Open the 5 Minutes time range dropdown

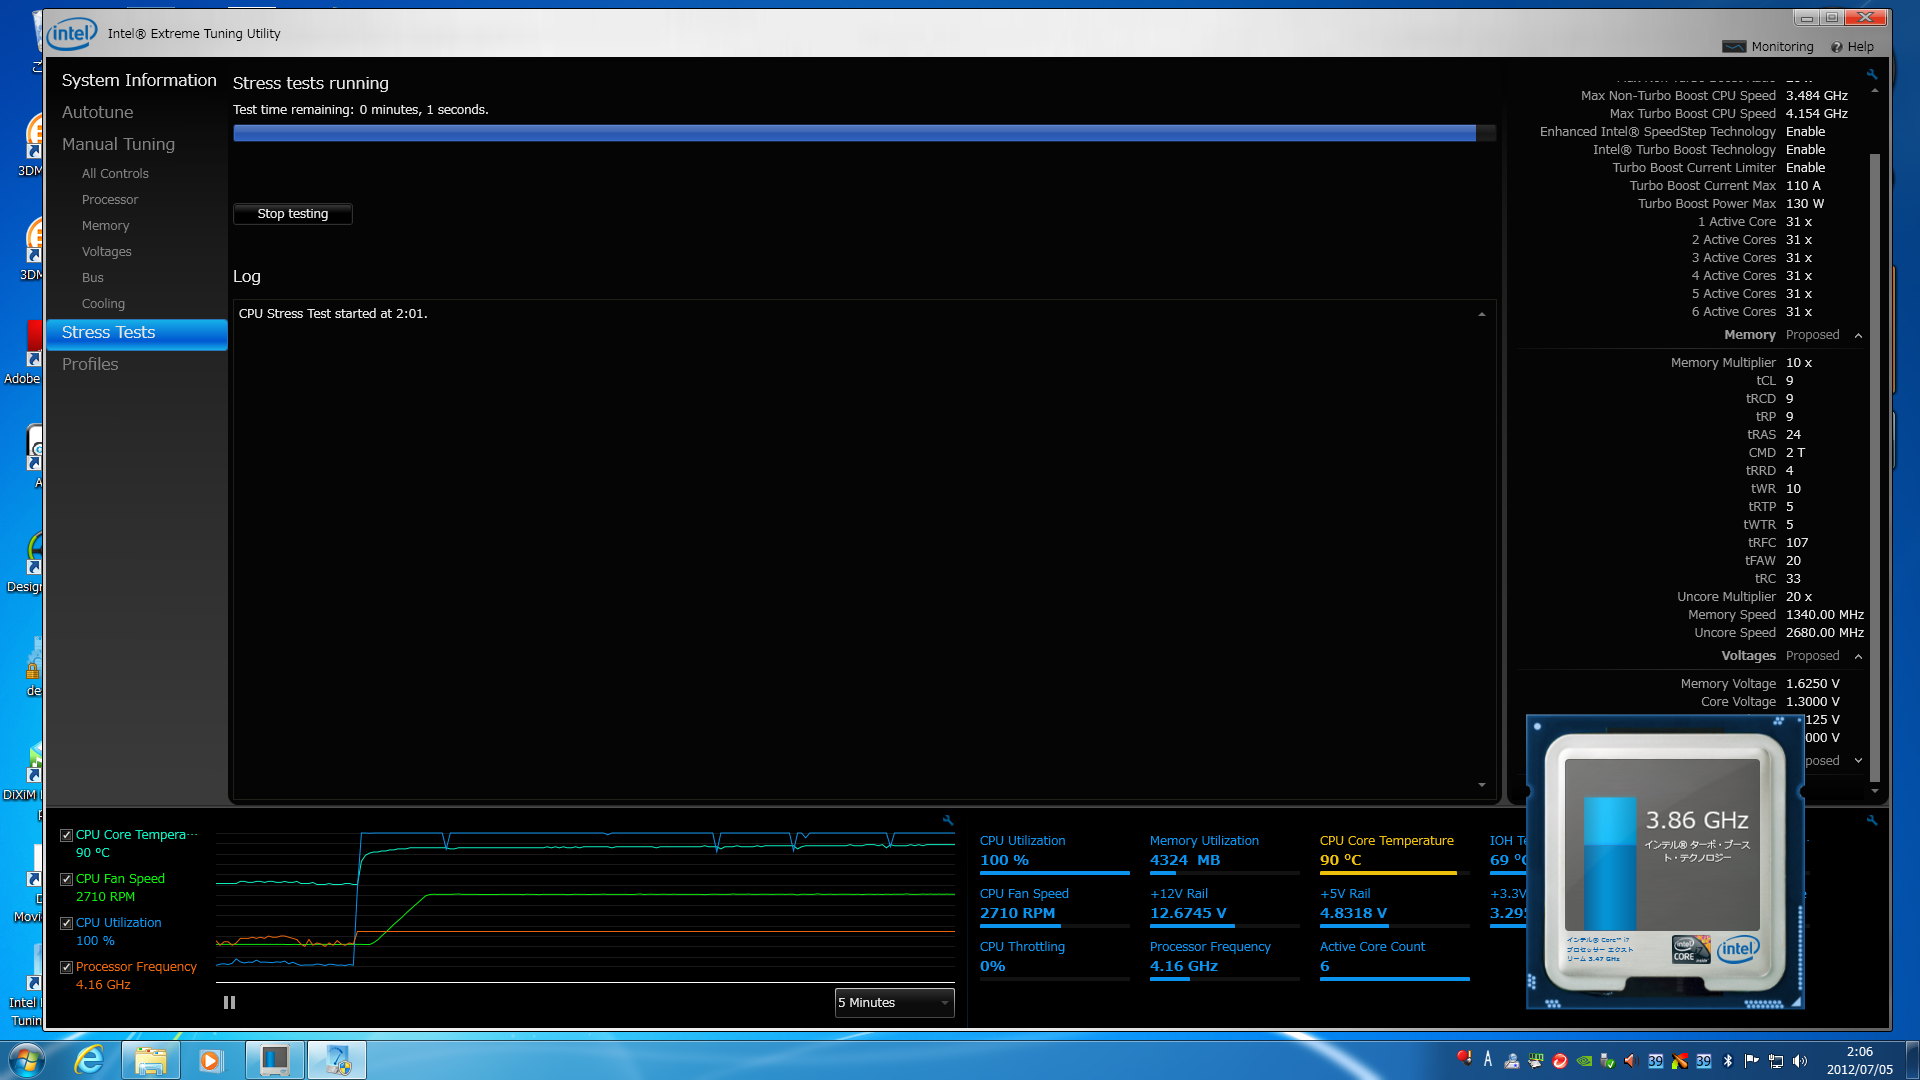click(x=894, y=1002)
